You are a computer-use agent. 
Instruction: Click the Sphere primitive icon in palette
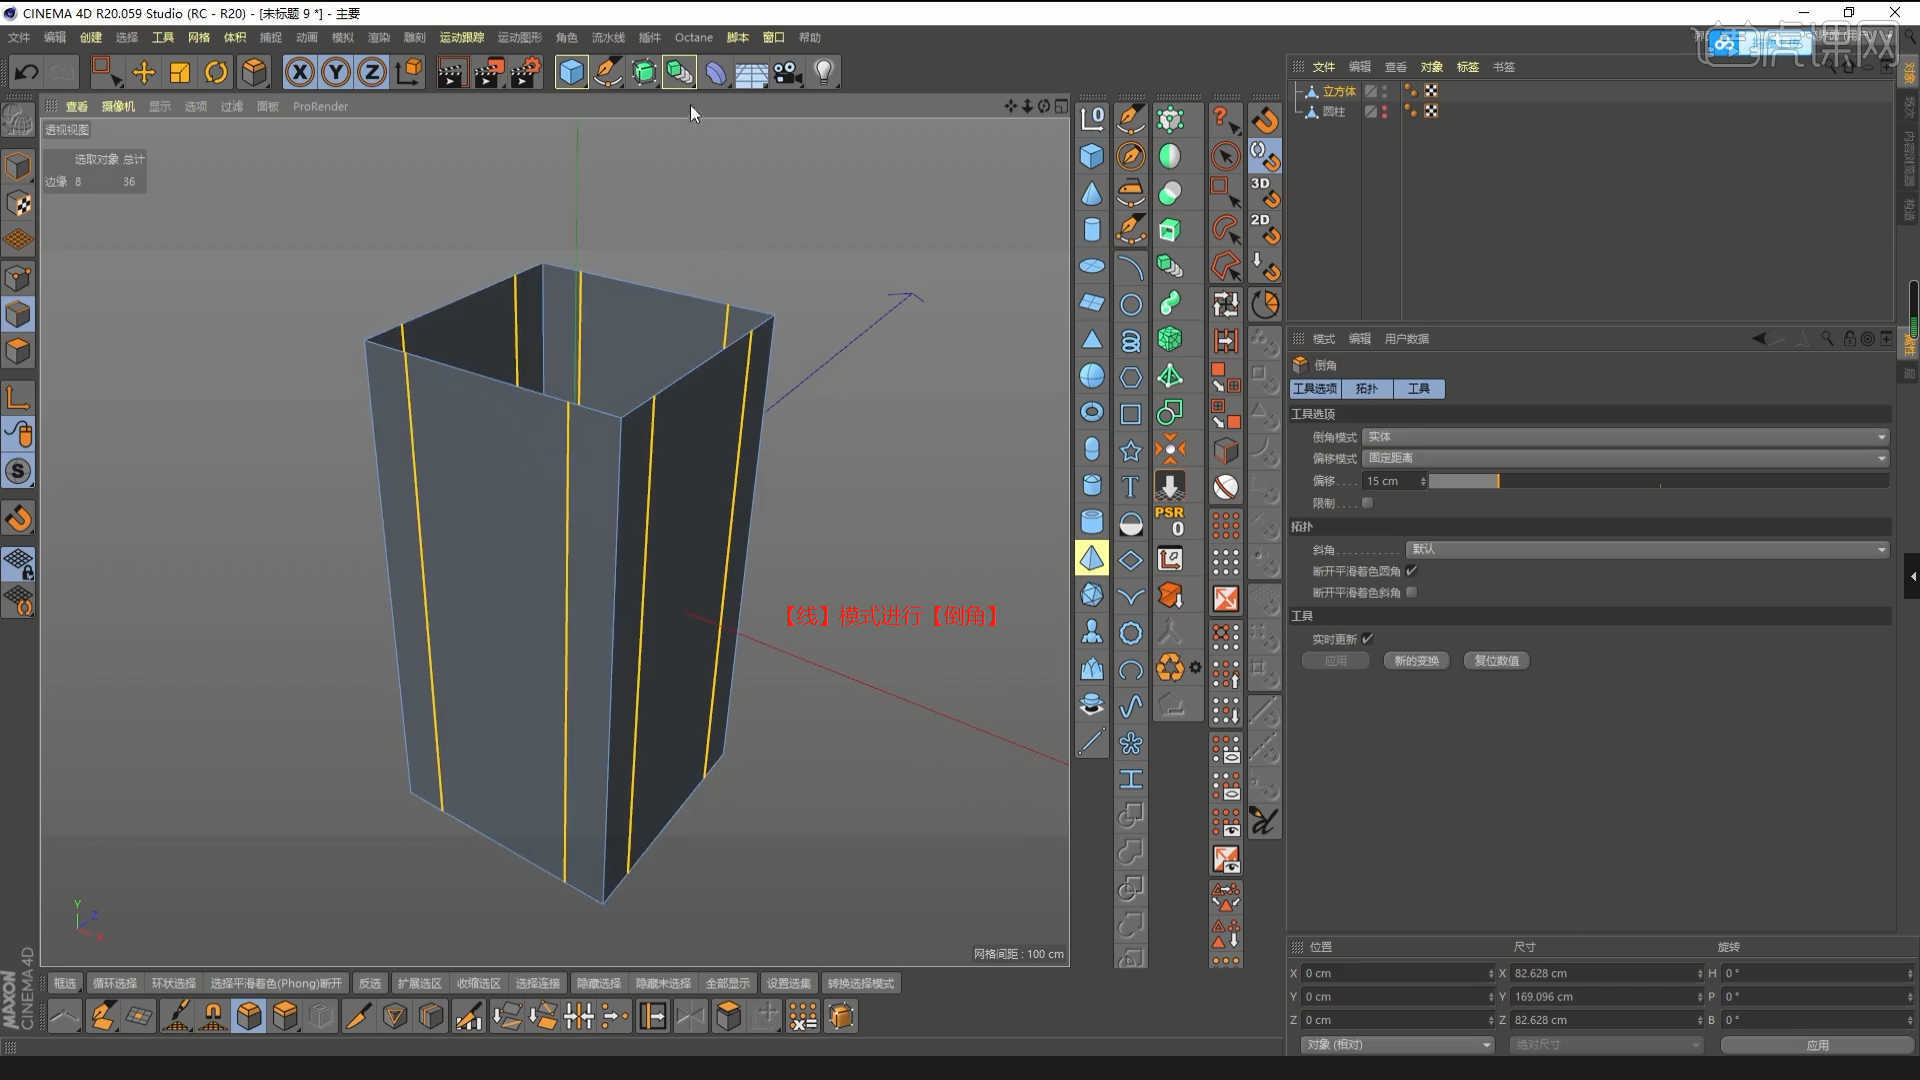(x=1092, y=376)
